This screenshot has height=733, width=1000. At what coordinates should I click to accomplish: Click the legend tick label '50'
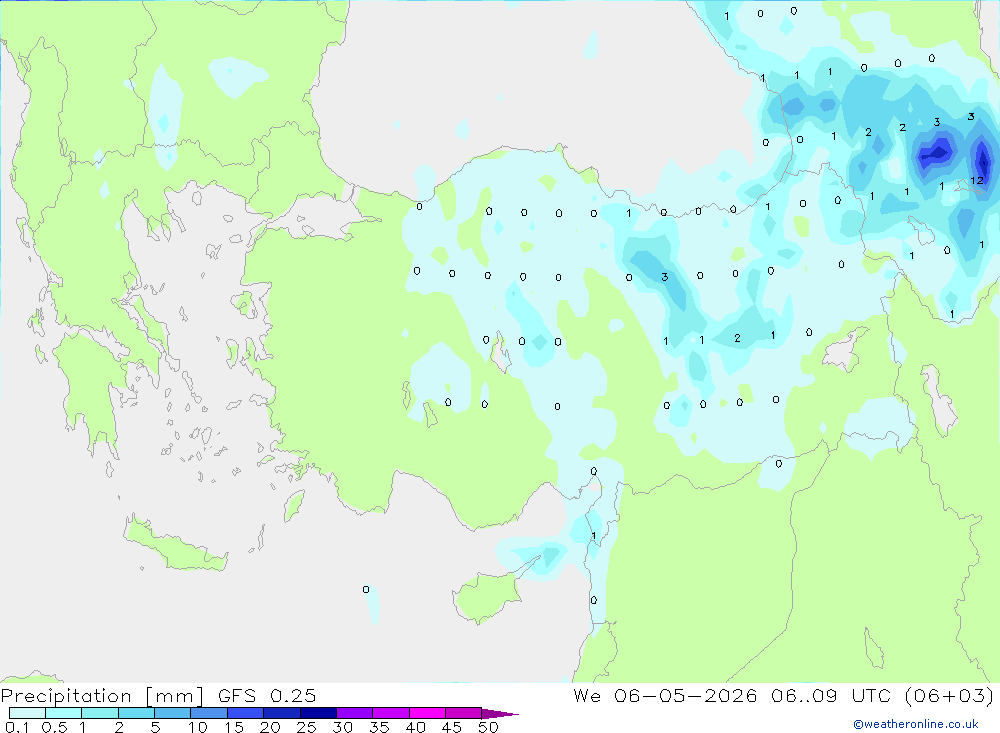(x=488, y=727)
